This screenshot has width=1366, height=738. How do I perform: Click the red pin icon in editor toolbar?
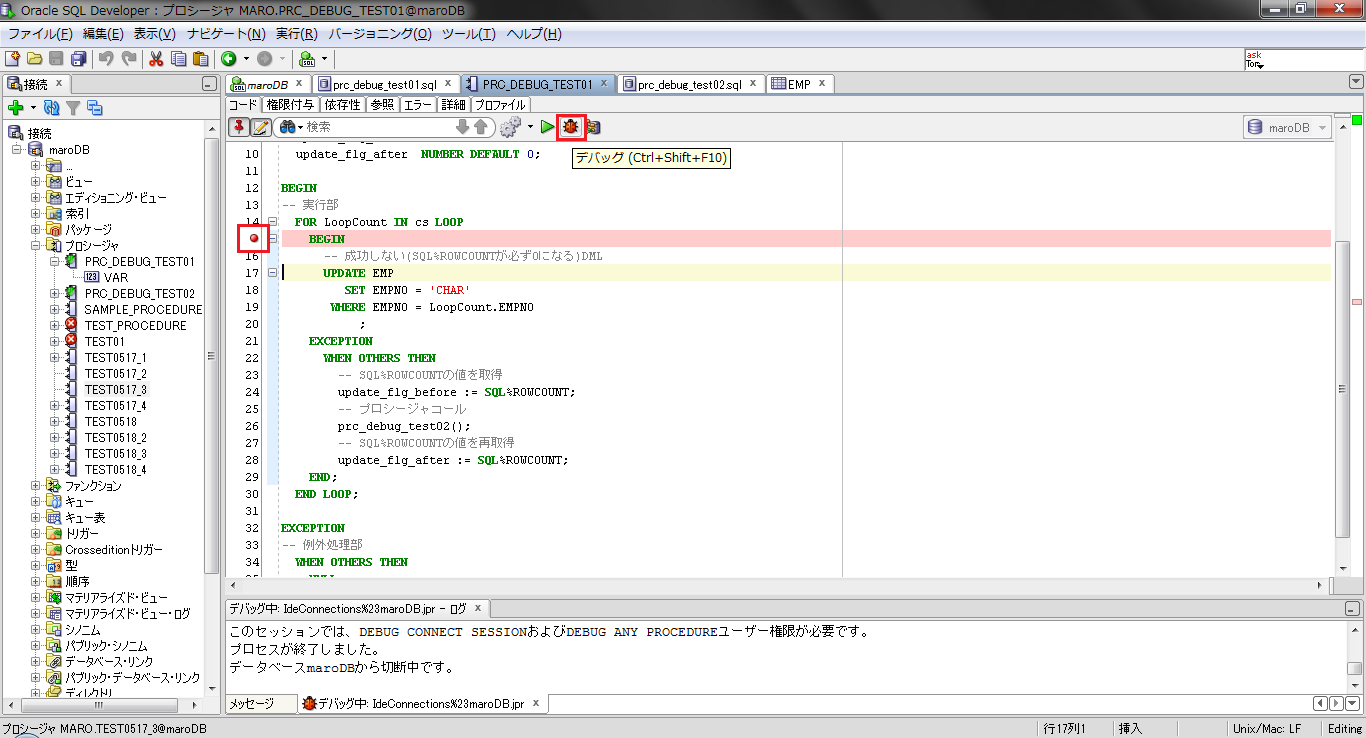(x=238, y=127)
